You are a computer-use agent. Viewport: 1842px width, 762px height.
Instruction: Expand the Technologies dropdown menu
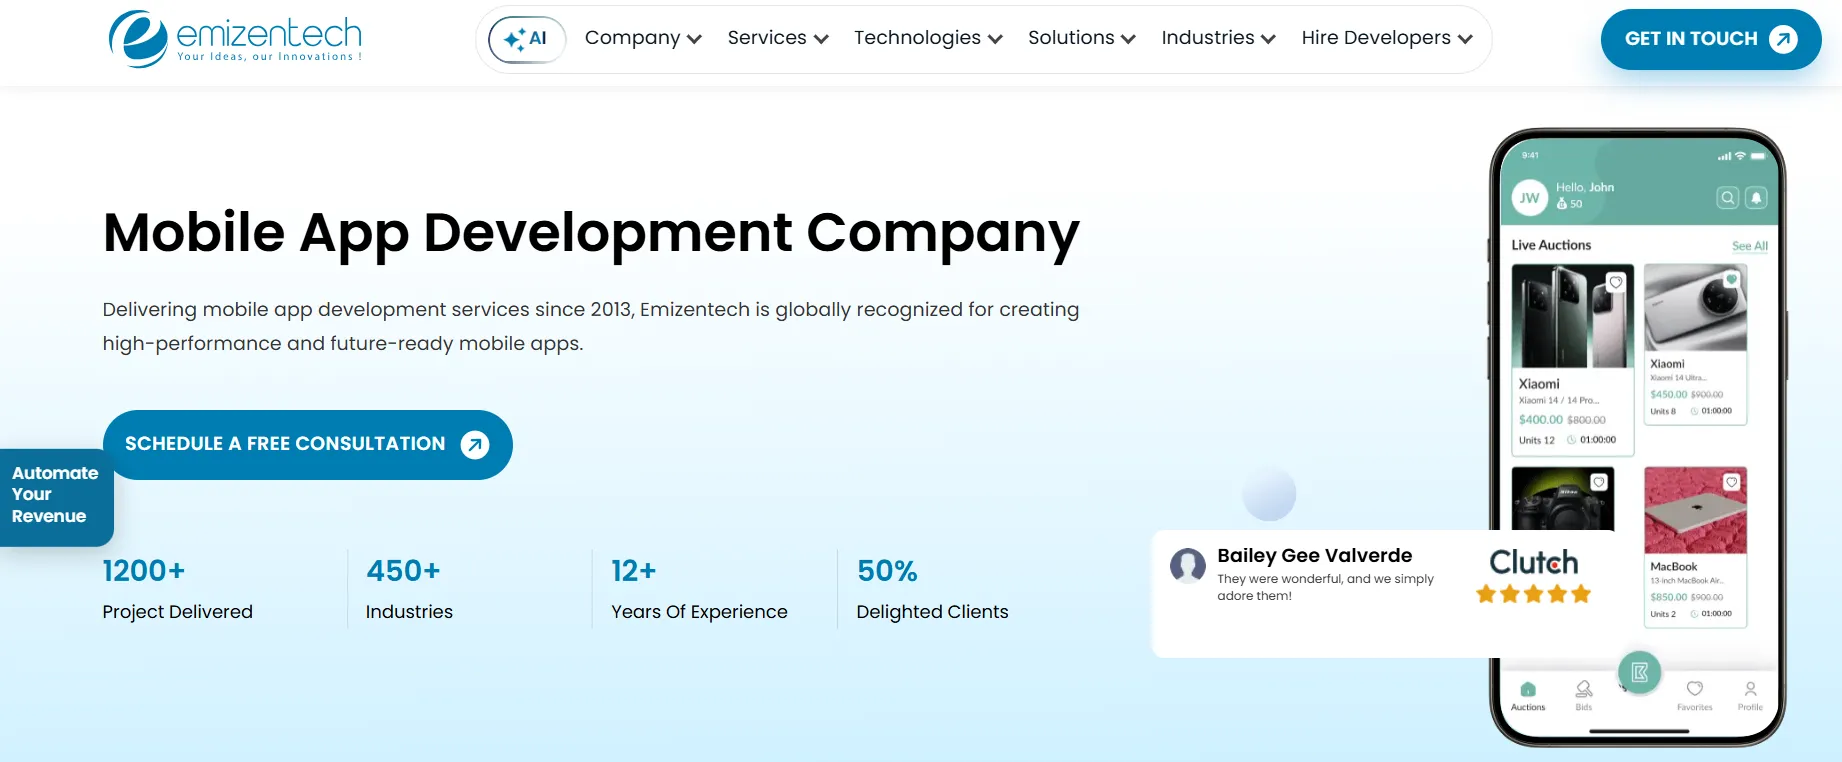point(927,38)
